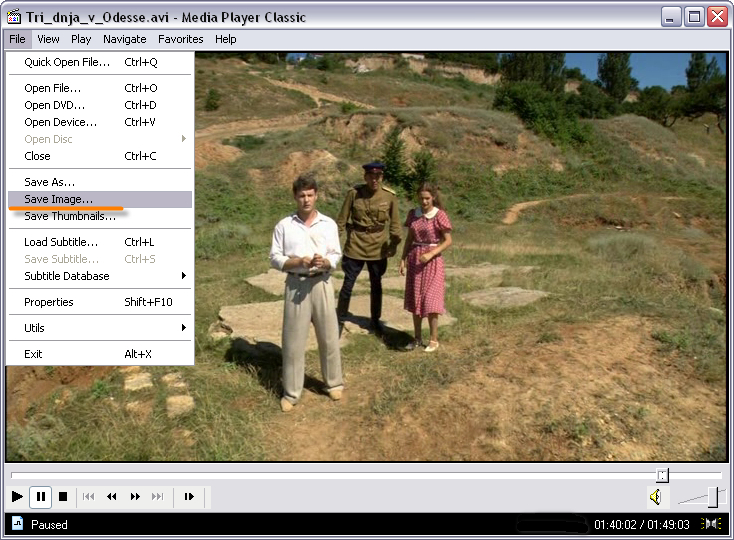Step forward one frame
Screen dimensions: 734x540
pos(189,496)
